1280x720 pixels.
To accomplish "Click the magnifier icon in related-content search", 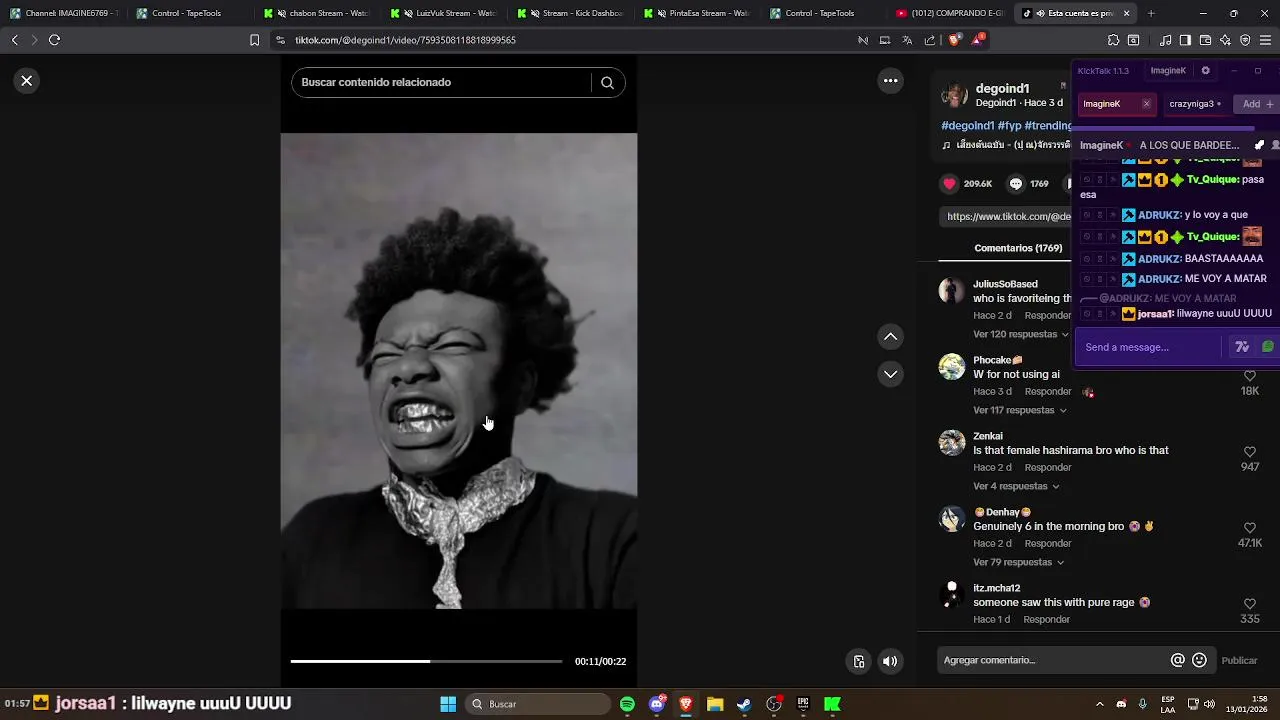I will click(607, 83).
